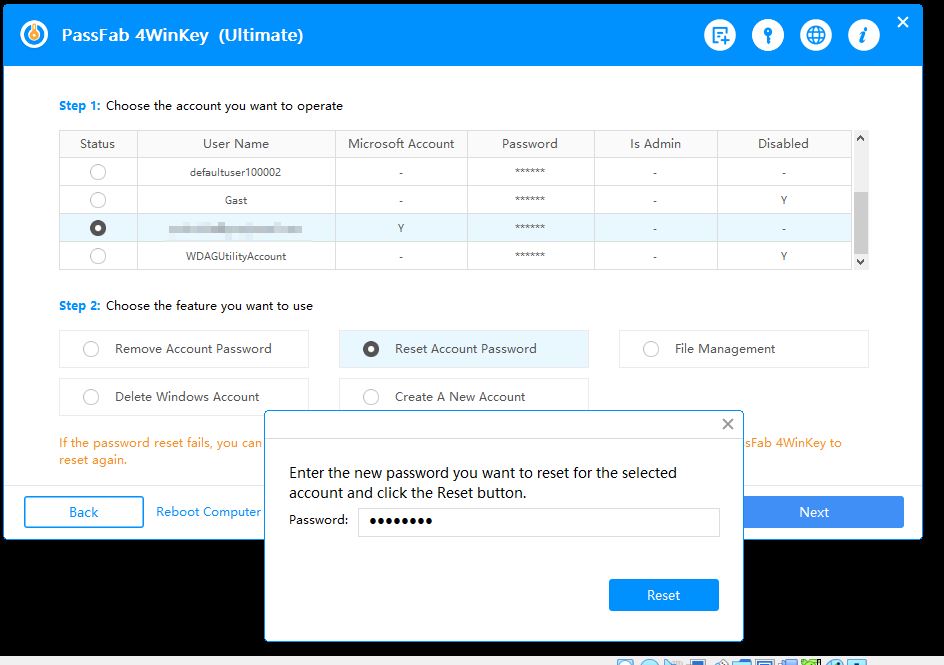944x665 pixels.
Task: Click the Microsoft Account column header
Action: tap(401, 144)
